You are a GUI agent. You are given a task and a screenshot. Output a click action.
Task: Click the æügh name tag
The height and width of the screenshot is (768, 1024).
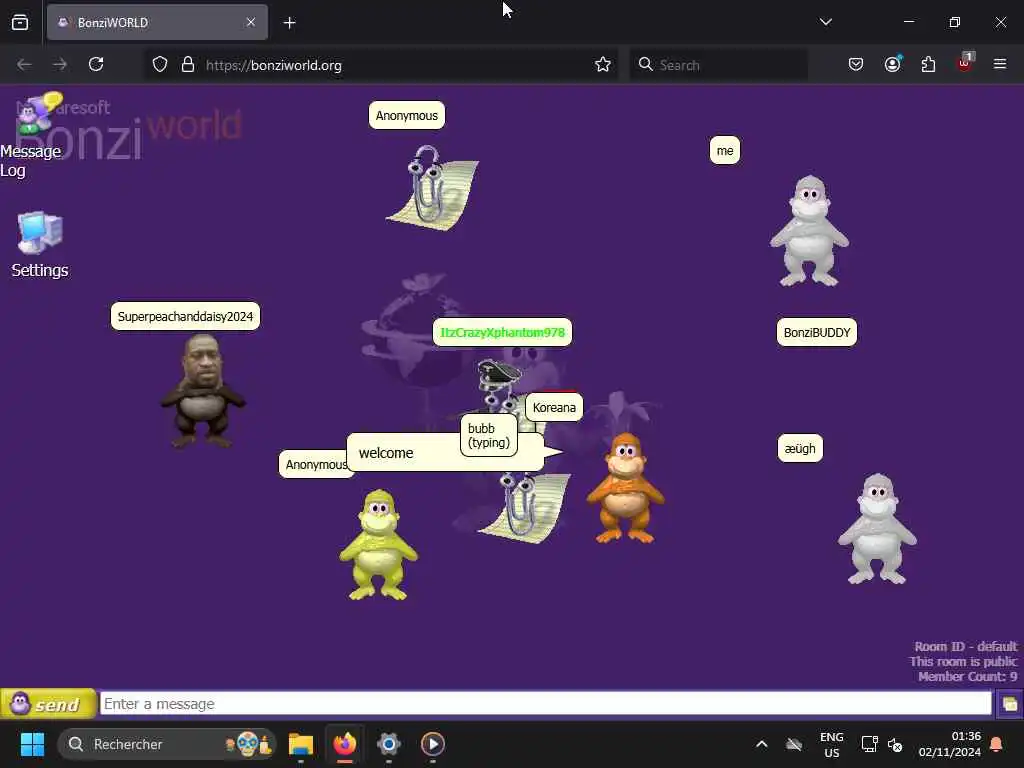(800, 449)
